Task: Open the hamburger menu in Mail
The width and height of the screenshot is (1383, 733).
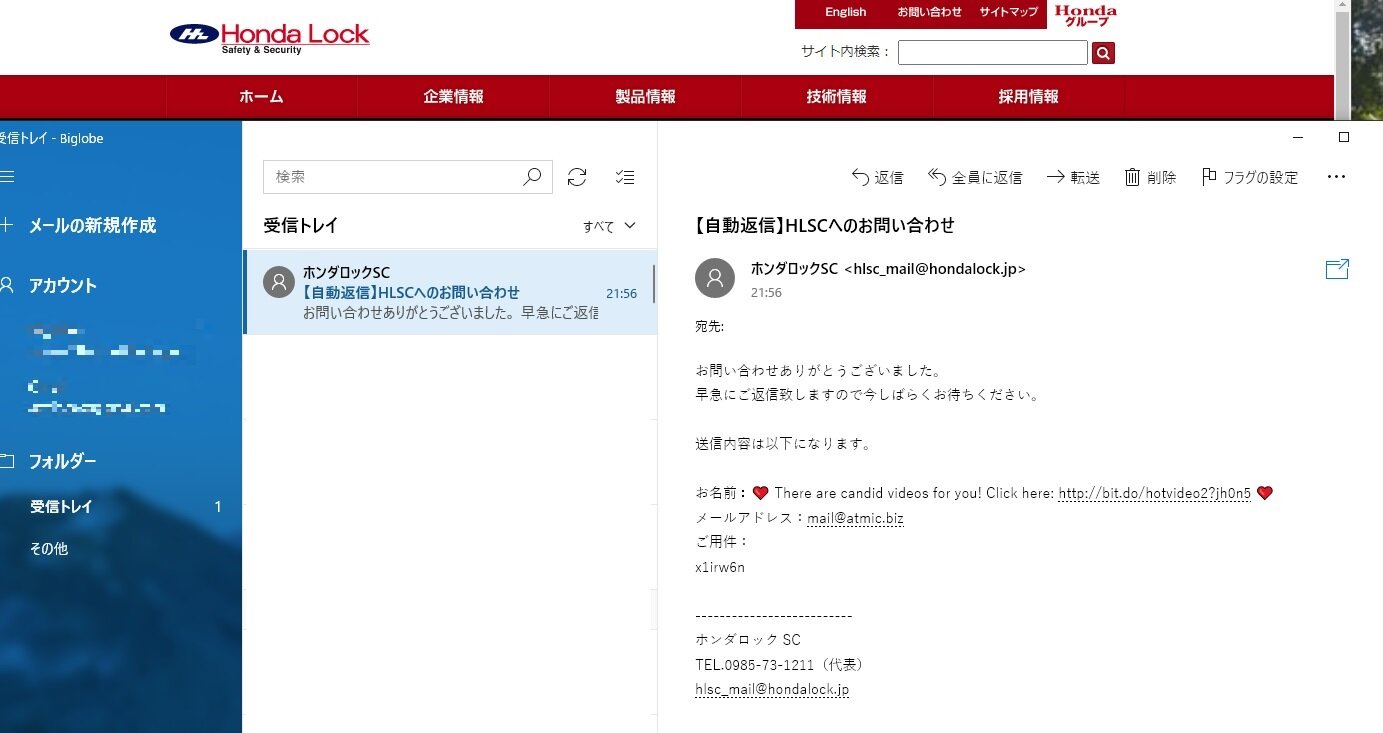Action: coord(7,177)
